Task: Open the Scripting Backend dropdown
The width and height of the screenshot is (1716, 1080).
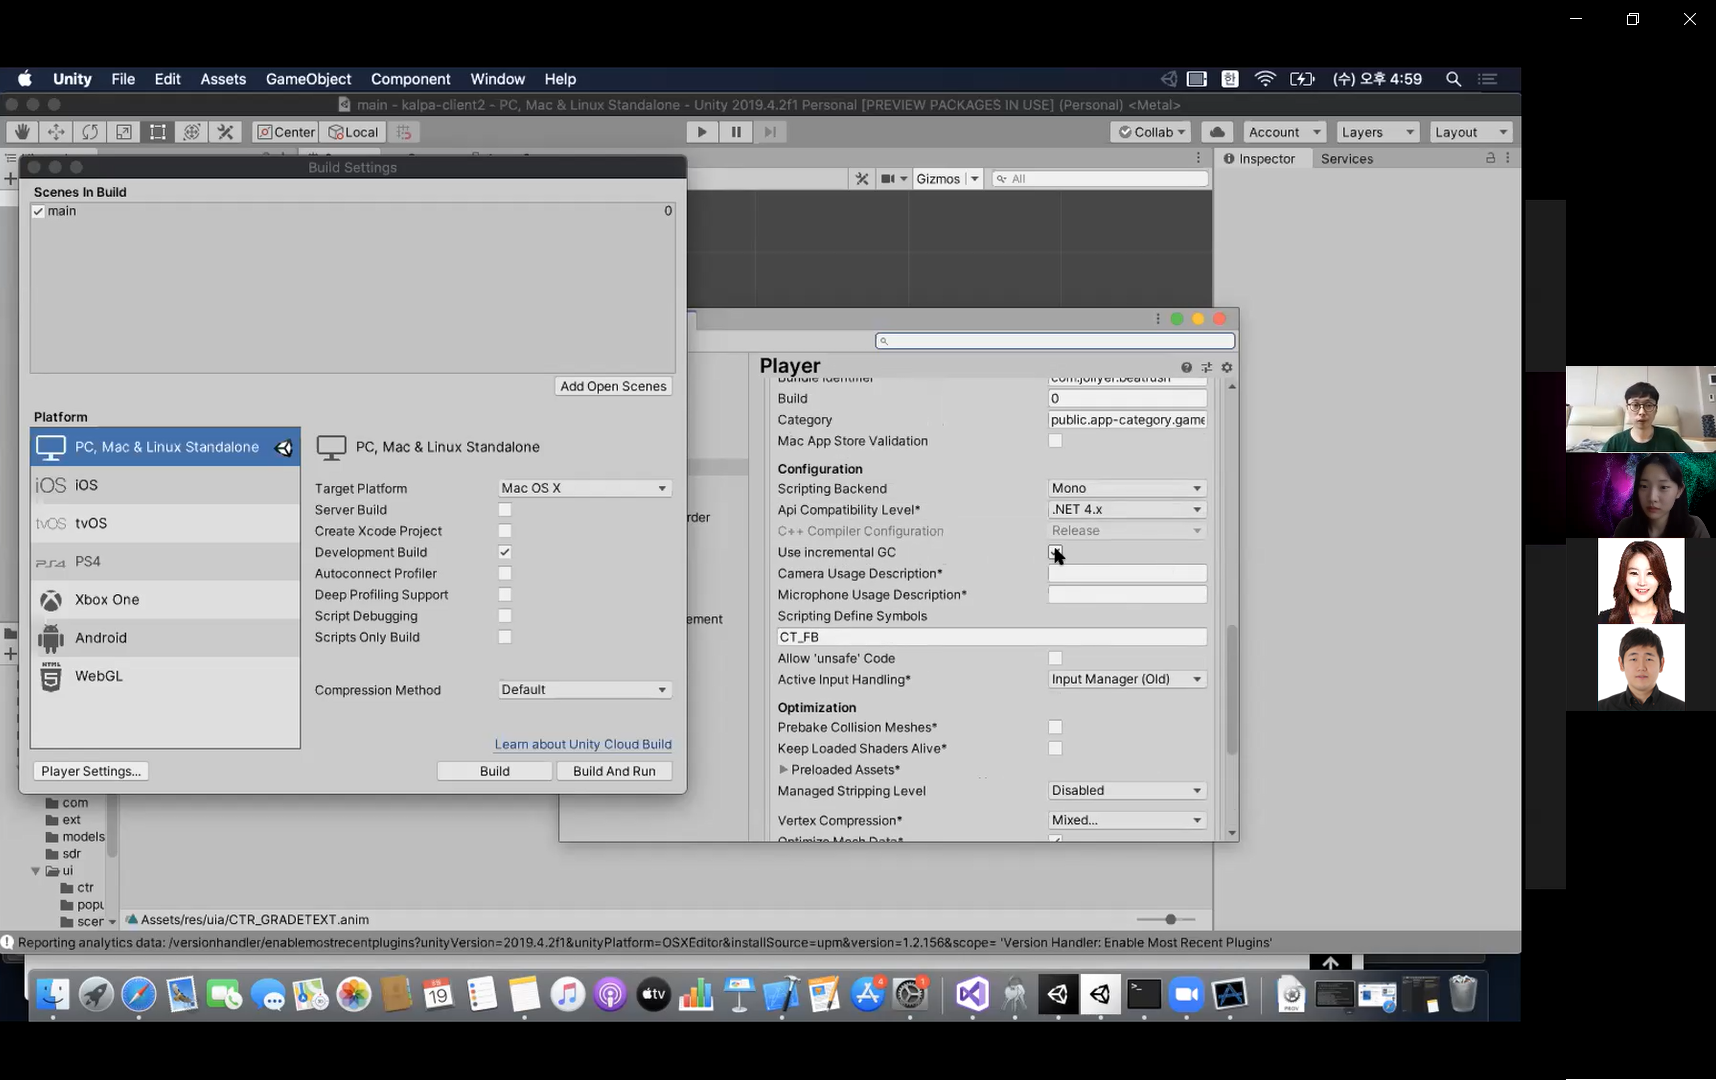Action: coord(1126,488)
